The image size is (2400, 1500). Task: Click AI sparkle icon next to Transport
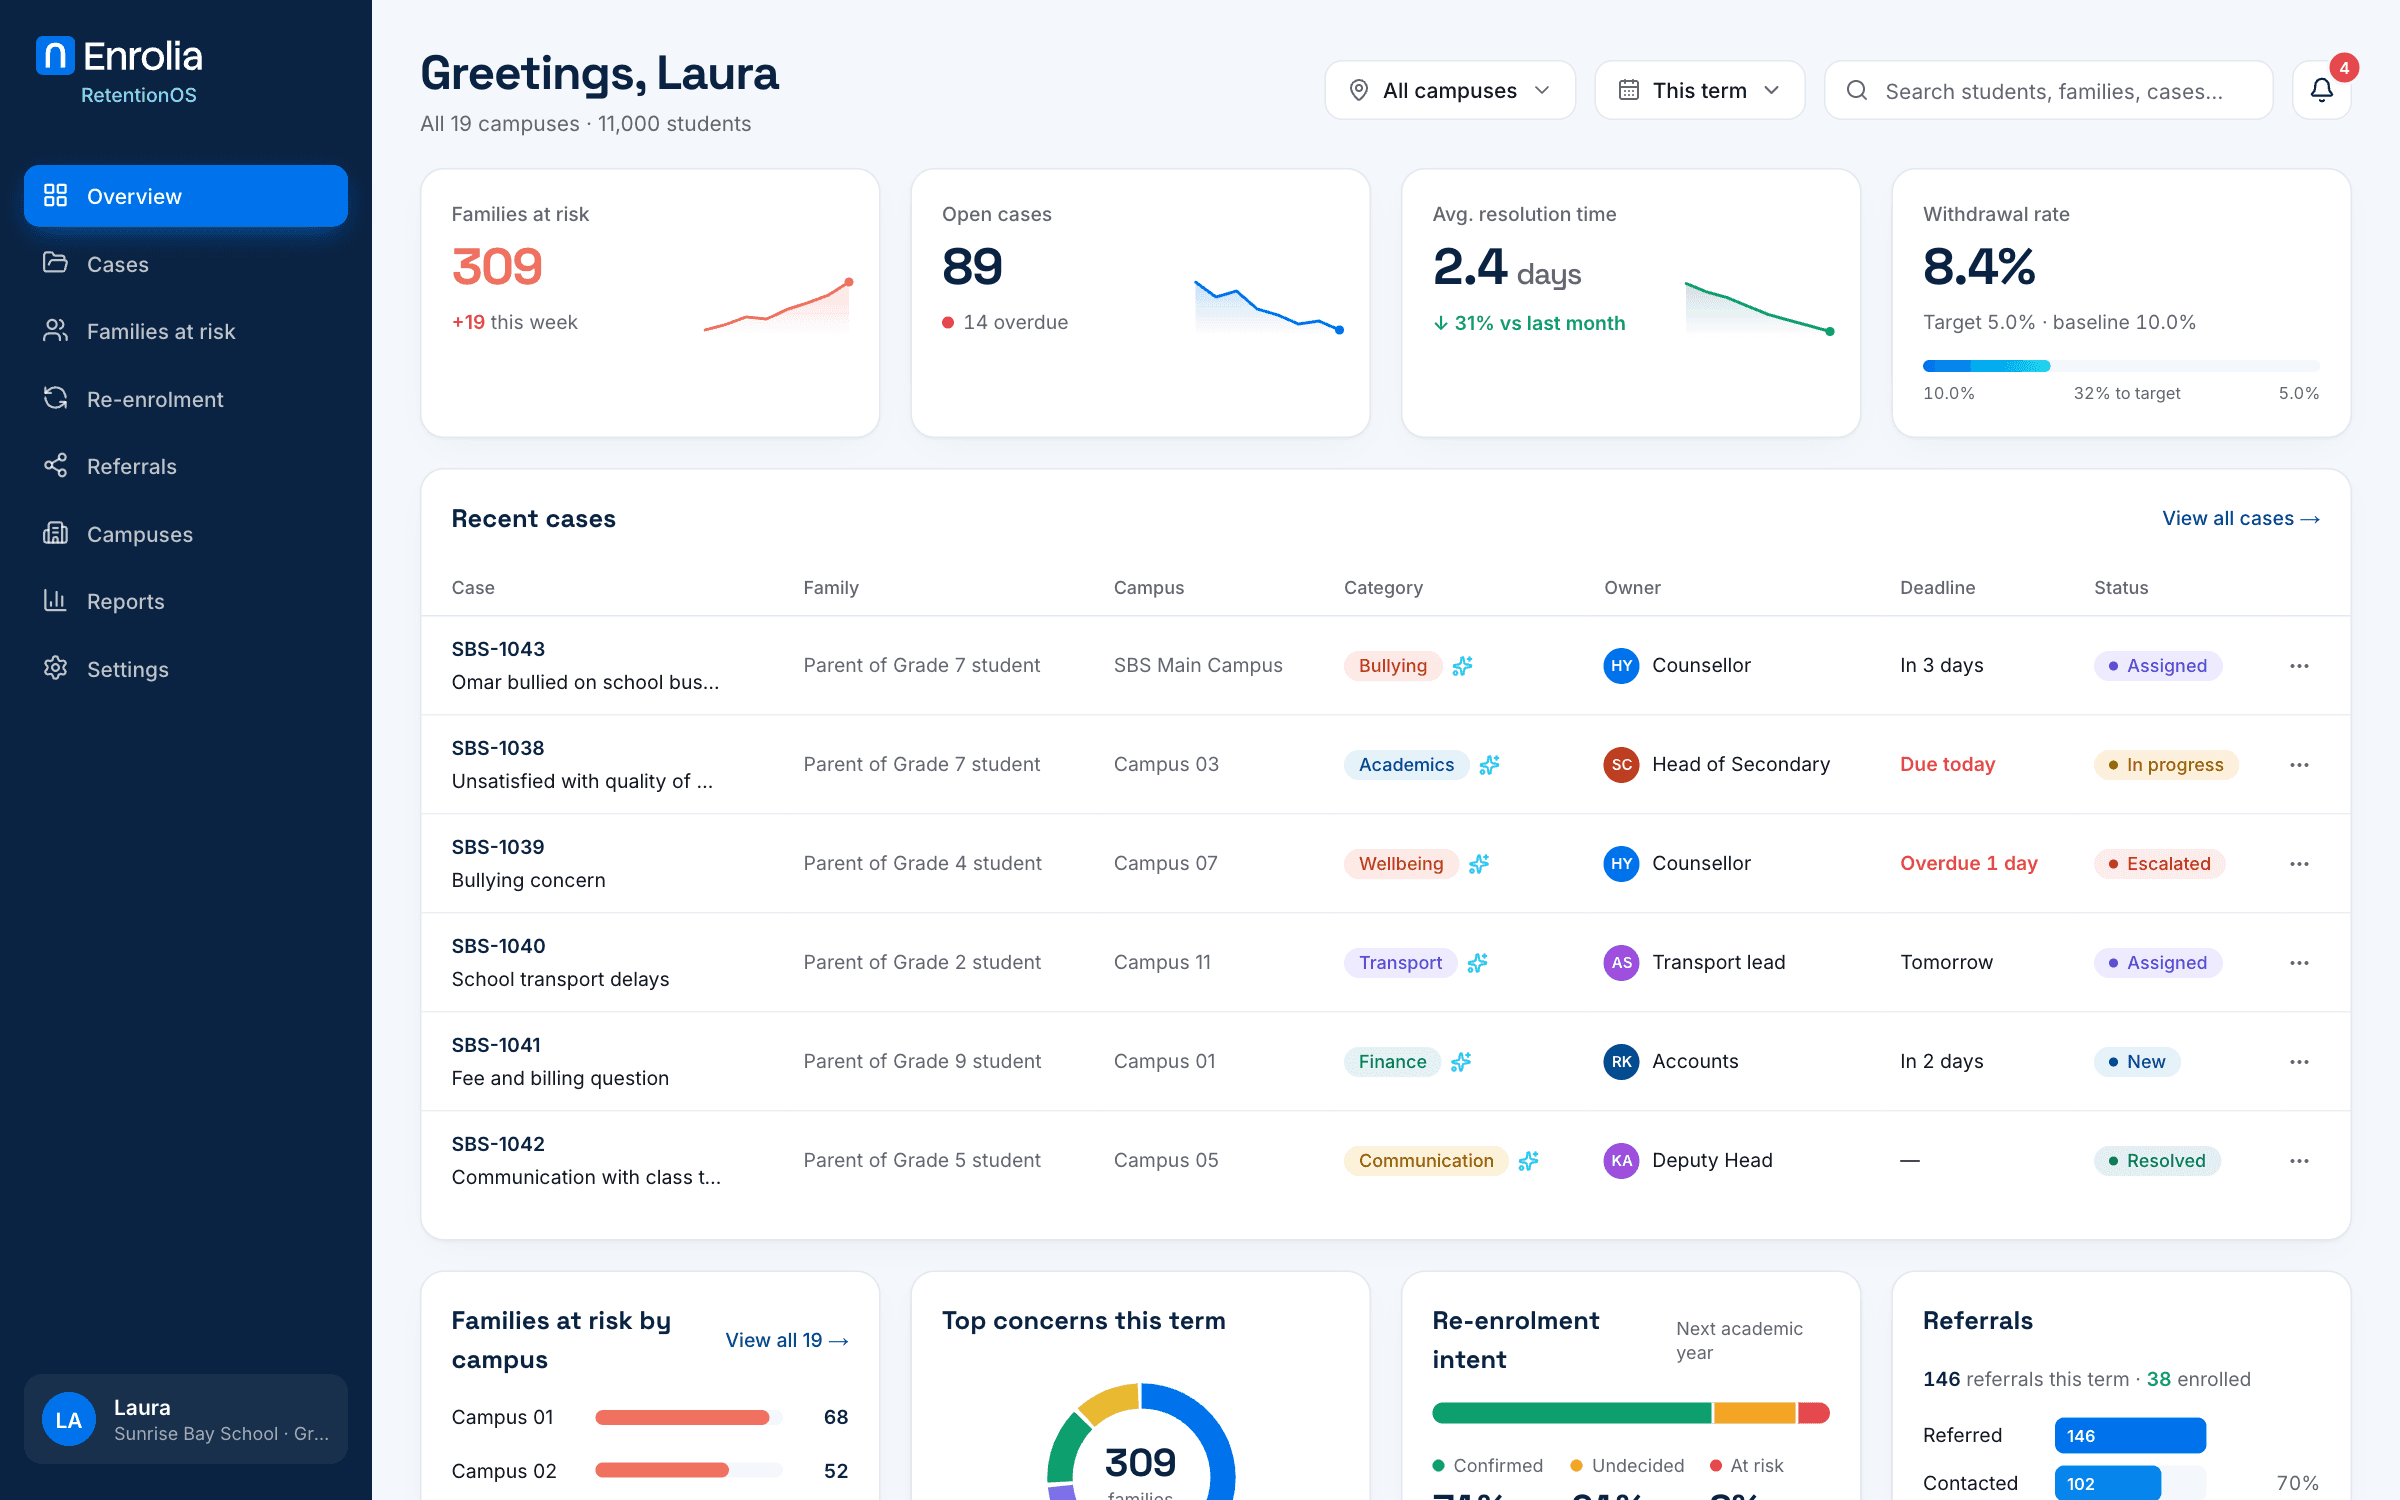(1477, 963)
